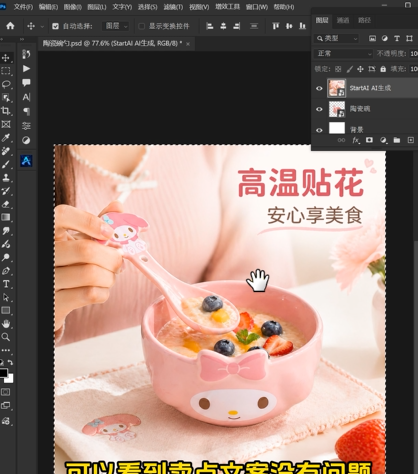Select the Spot Healing Brush tool
418x474 pixels.
point(6,151)
